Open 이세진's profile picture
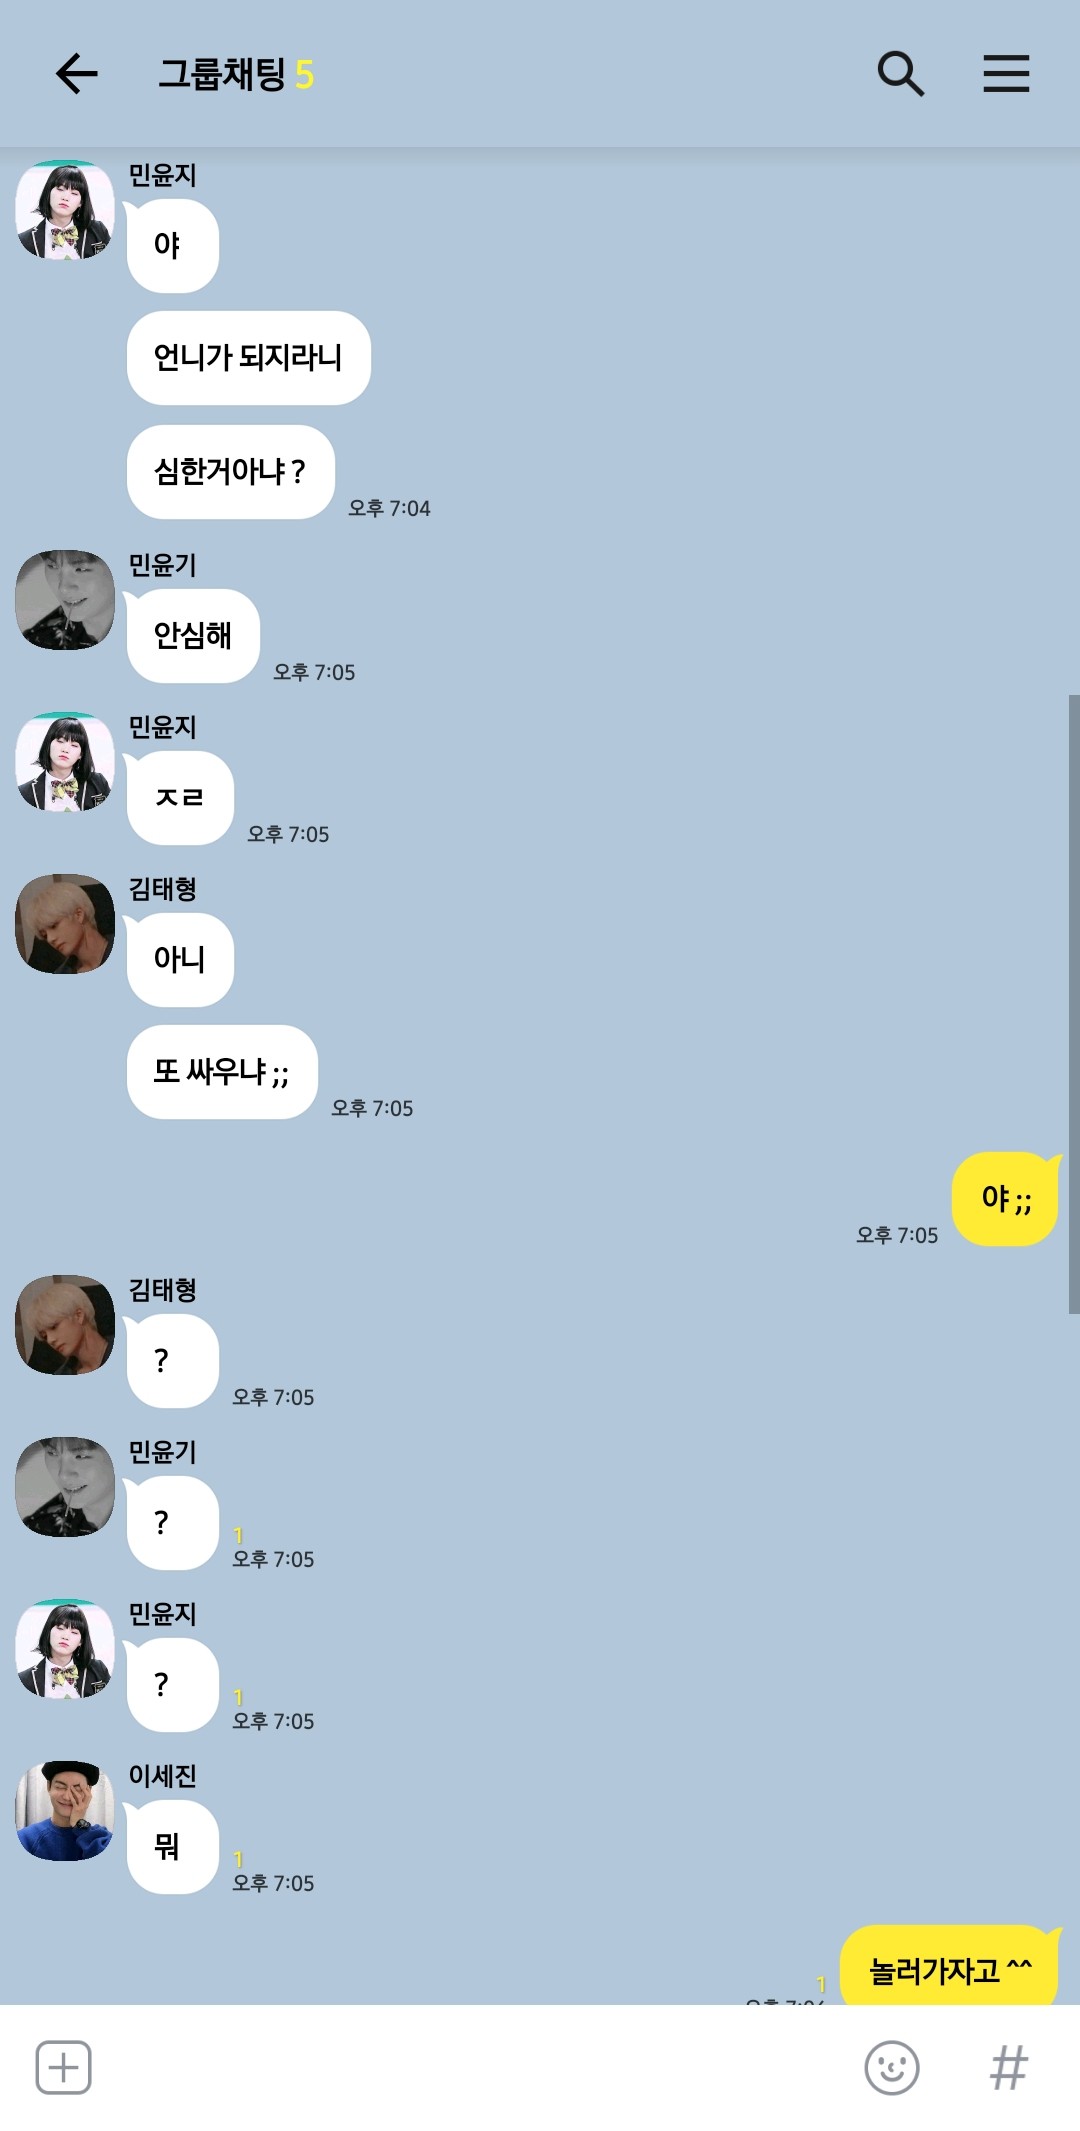The width and height of the screenshot is (1080, 2131). pos(65,1811)
